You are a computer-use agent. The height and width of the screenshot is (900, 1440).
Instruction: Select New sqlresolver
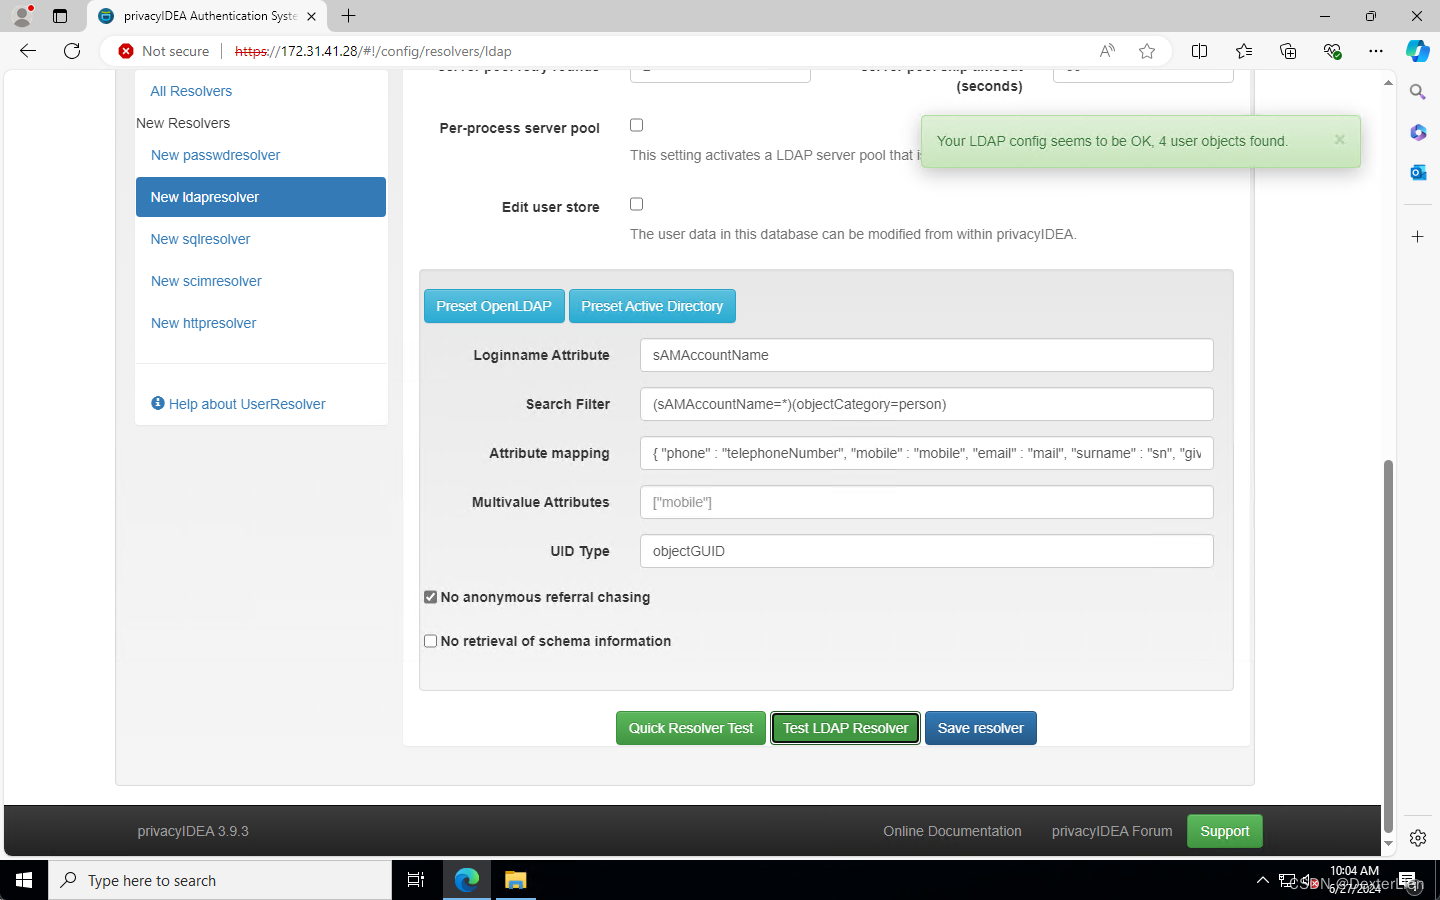tap(200, 239)
